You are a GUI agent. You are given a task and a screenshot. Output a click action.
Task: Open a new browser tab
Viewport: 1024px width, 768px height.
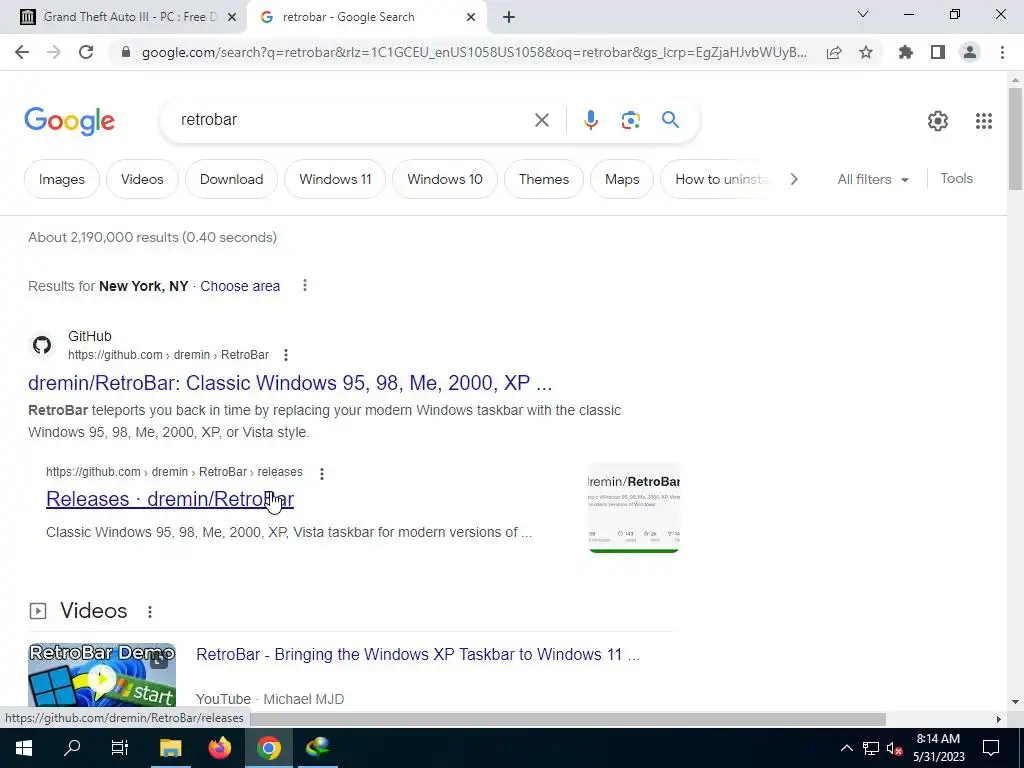tap(509, 17)
